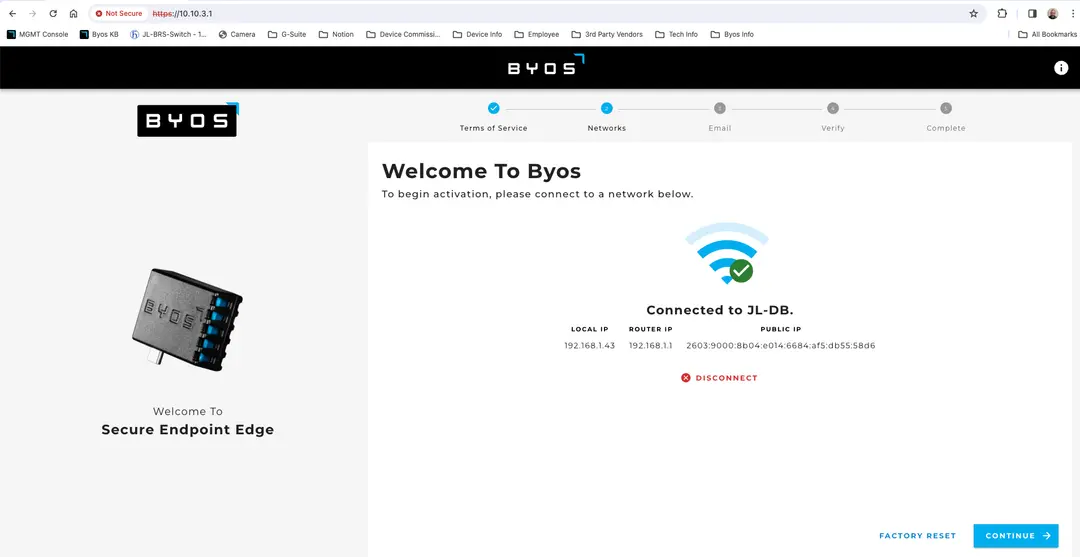
Task: Open the MGMT Console bookmark
Action: 37,34
